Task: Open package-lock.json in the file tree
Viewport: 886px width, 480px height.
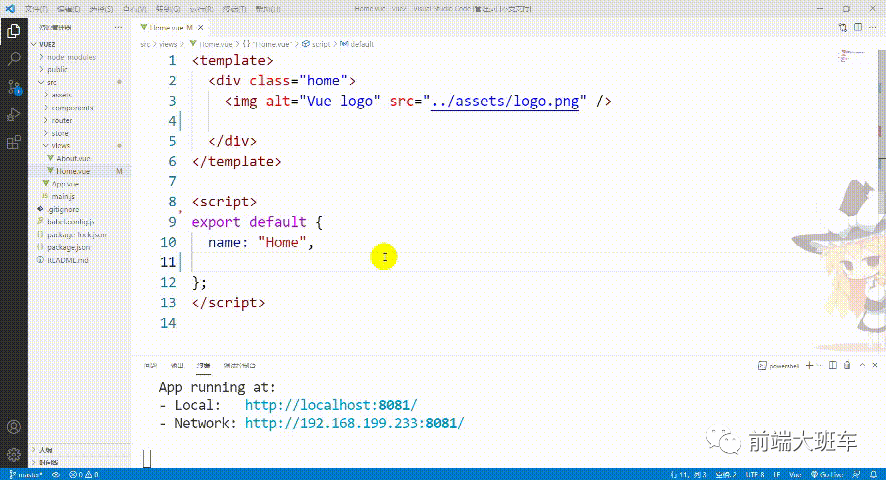Action: (x=80, y=235)
